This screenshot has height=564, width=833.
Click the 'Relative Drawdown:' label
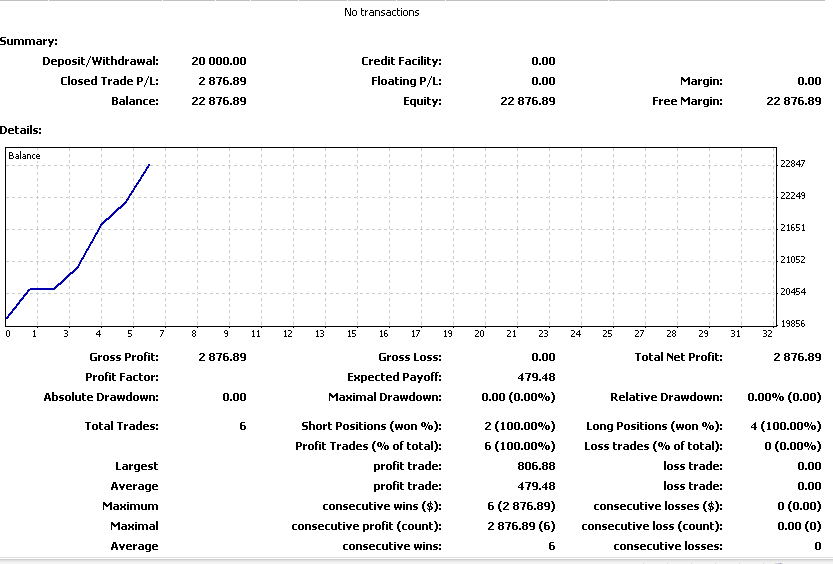tap(666, 397)
